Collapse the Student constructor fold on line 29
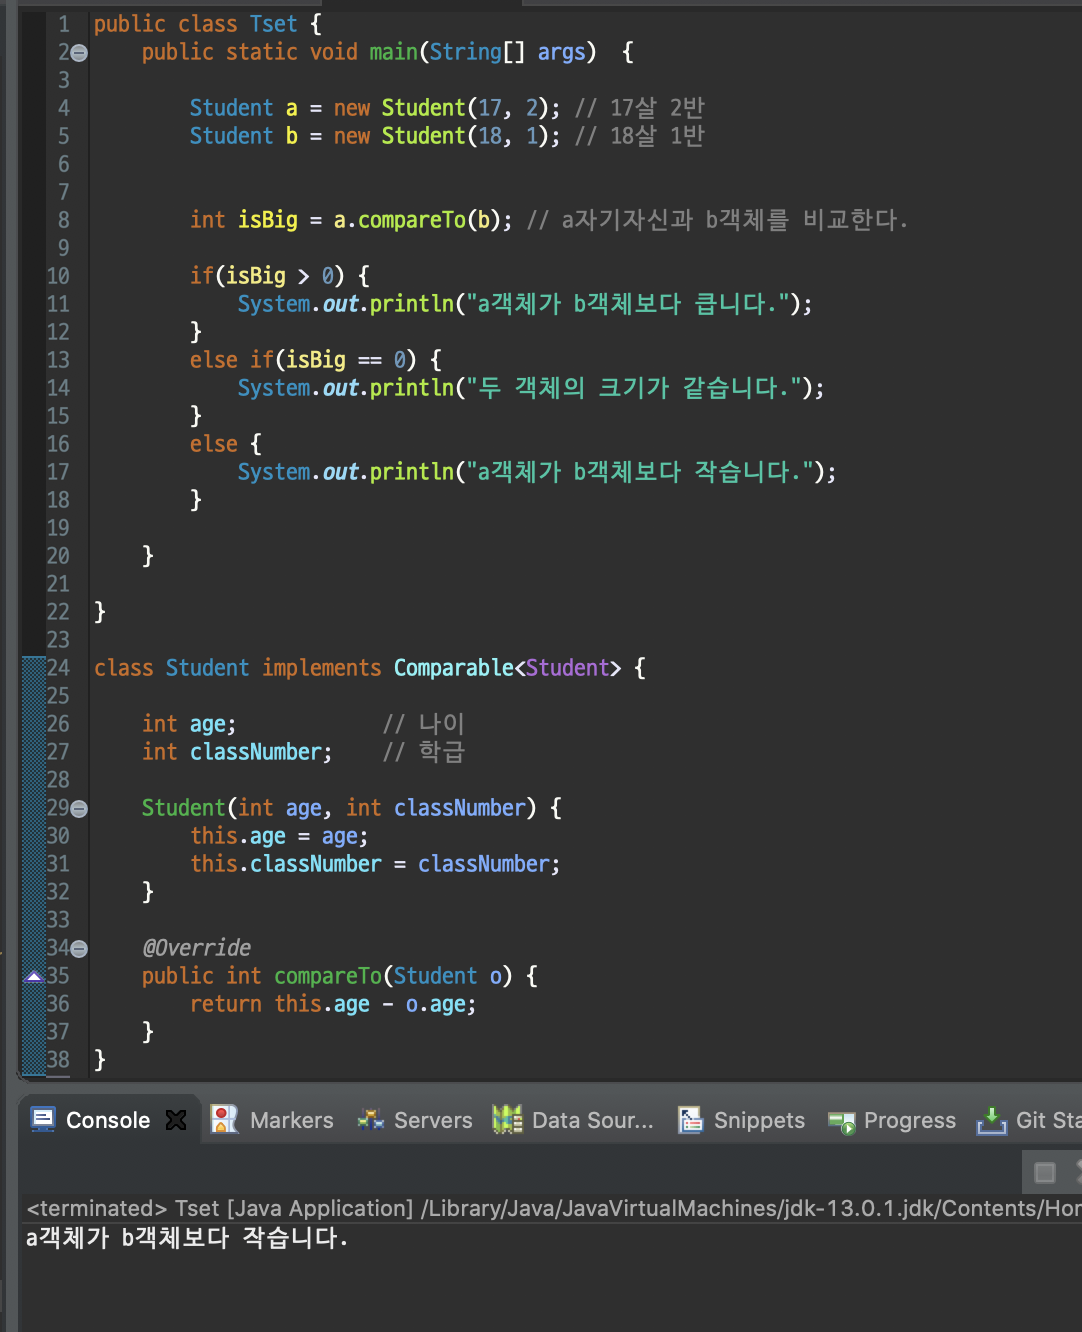This screenshot has height=1332, width=1082. 79,809
